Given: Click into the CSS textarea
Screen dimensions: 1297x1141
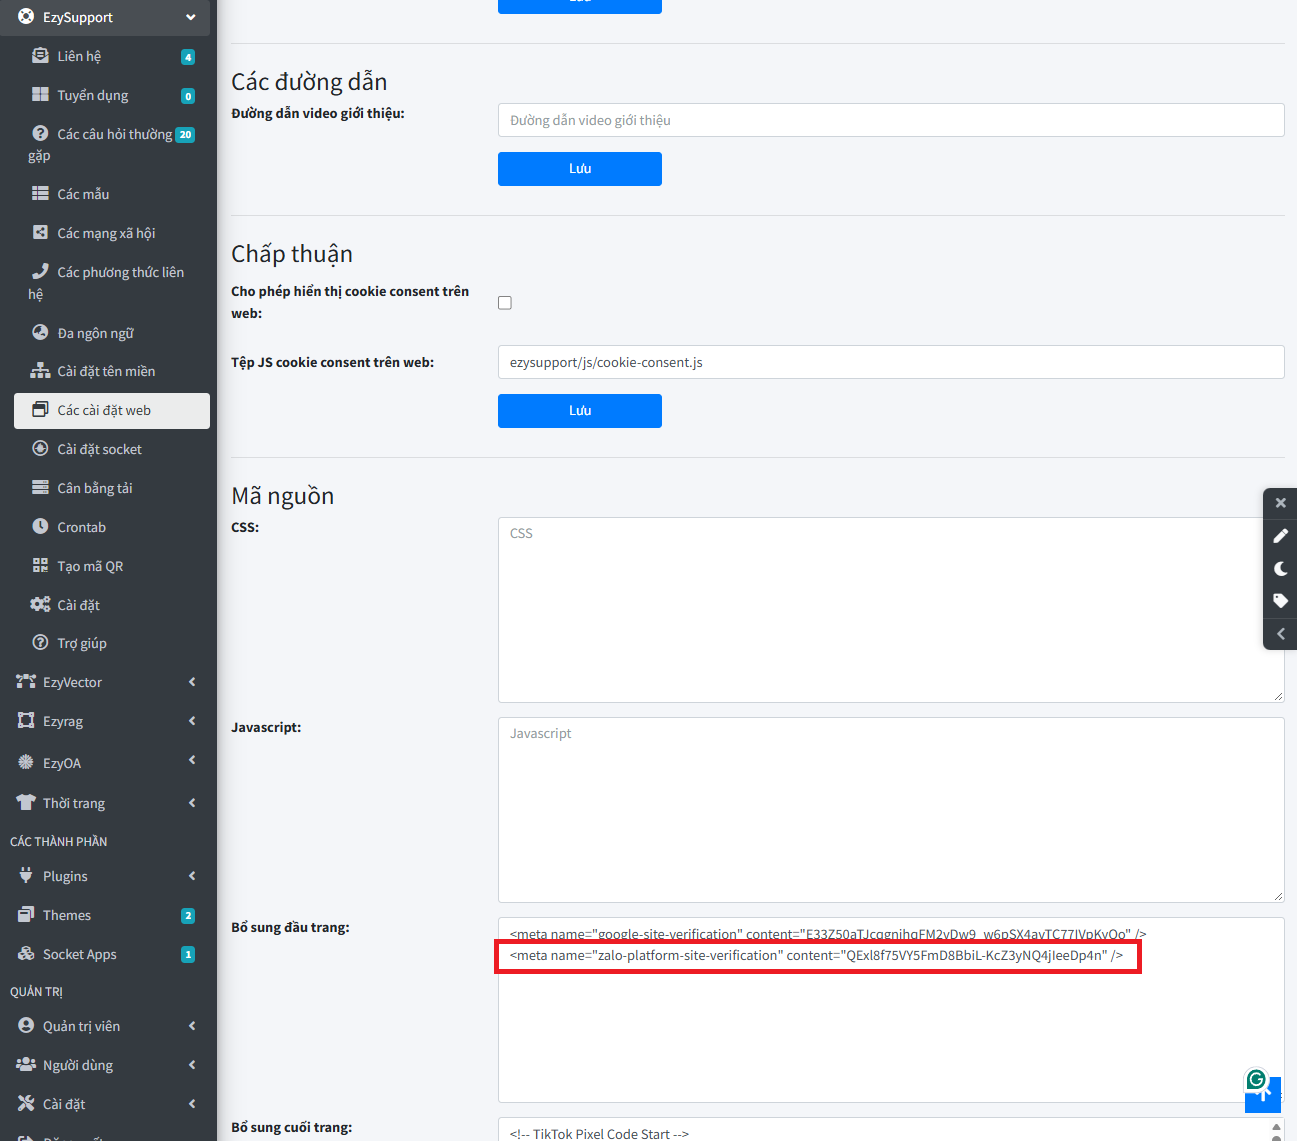Looking at the screenshot, I should click(x=891, y=610).
